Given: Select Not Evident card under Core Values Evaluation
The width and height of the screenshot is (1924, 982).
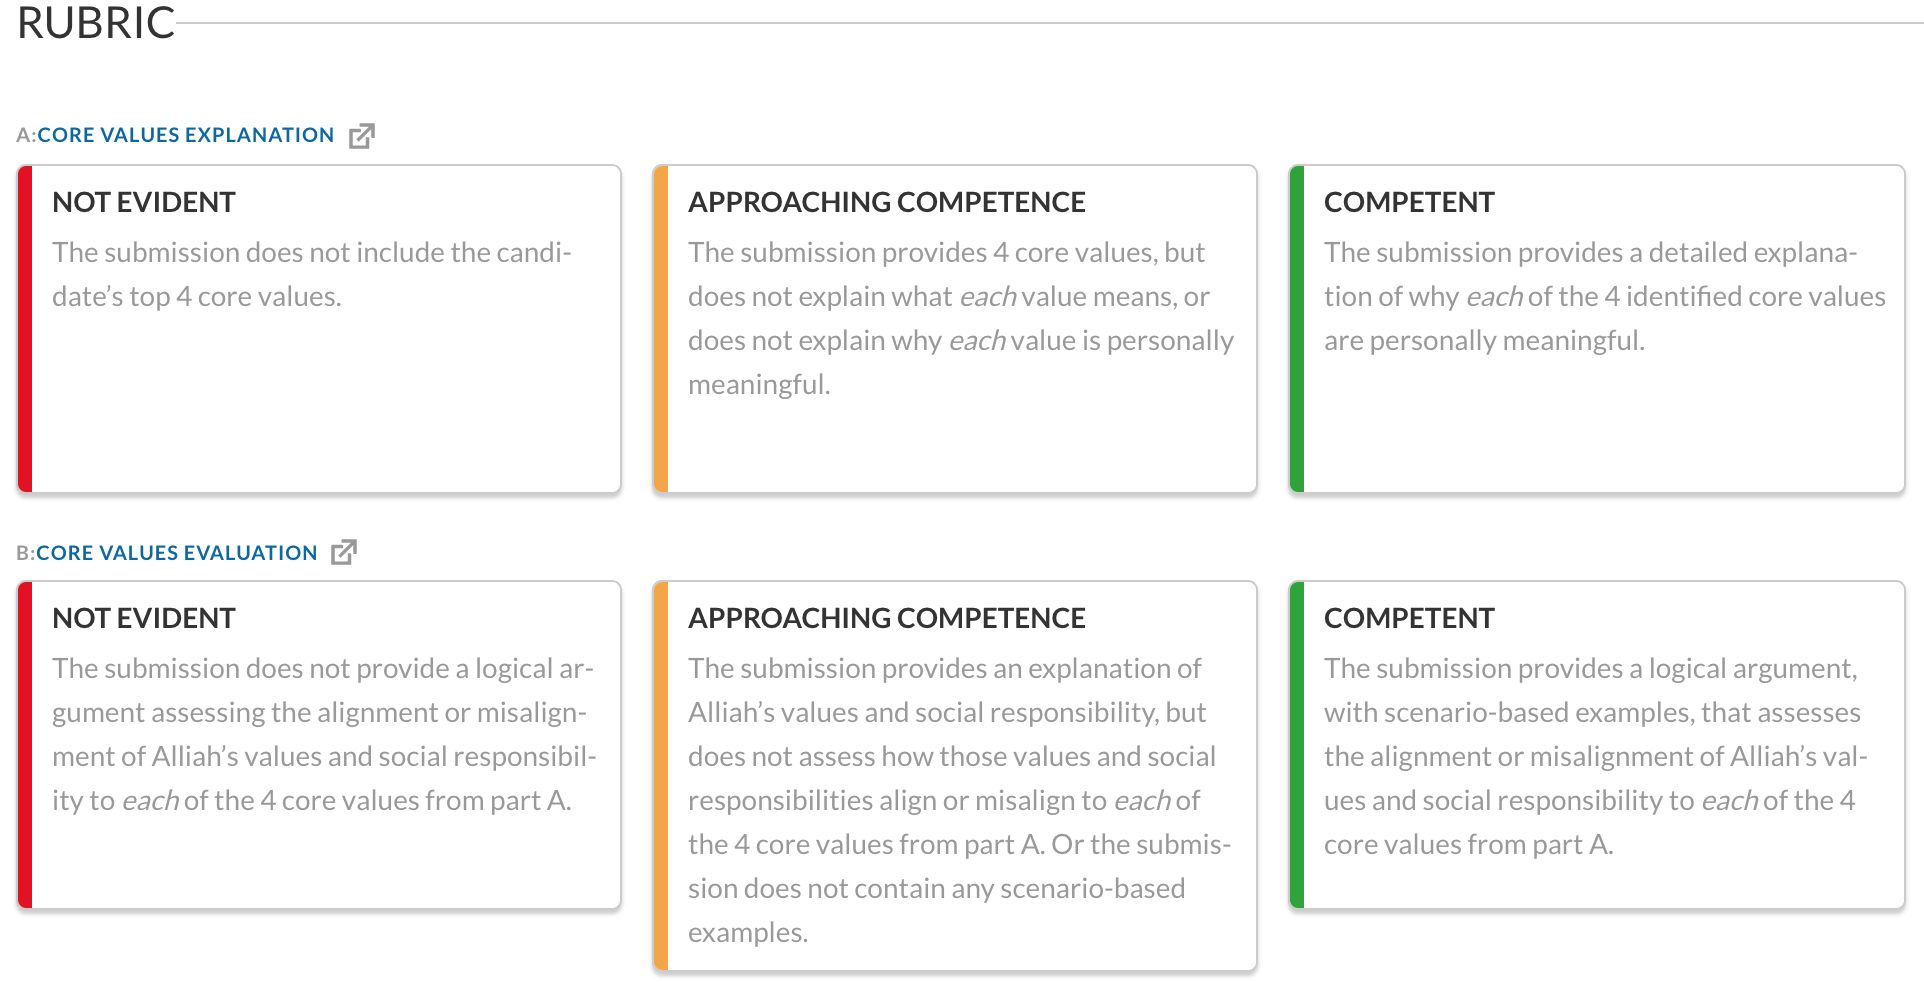Looking at the screenshot, I should (x=319, y=745).
